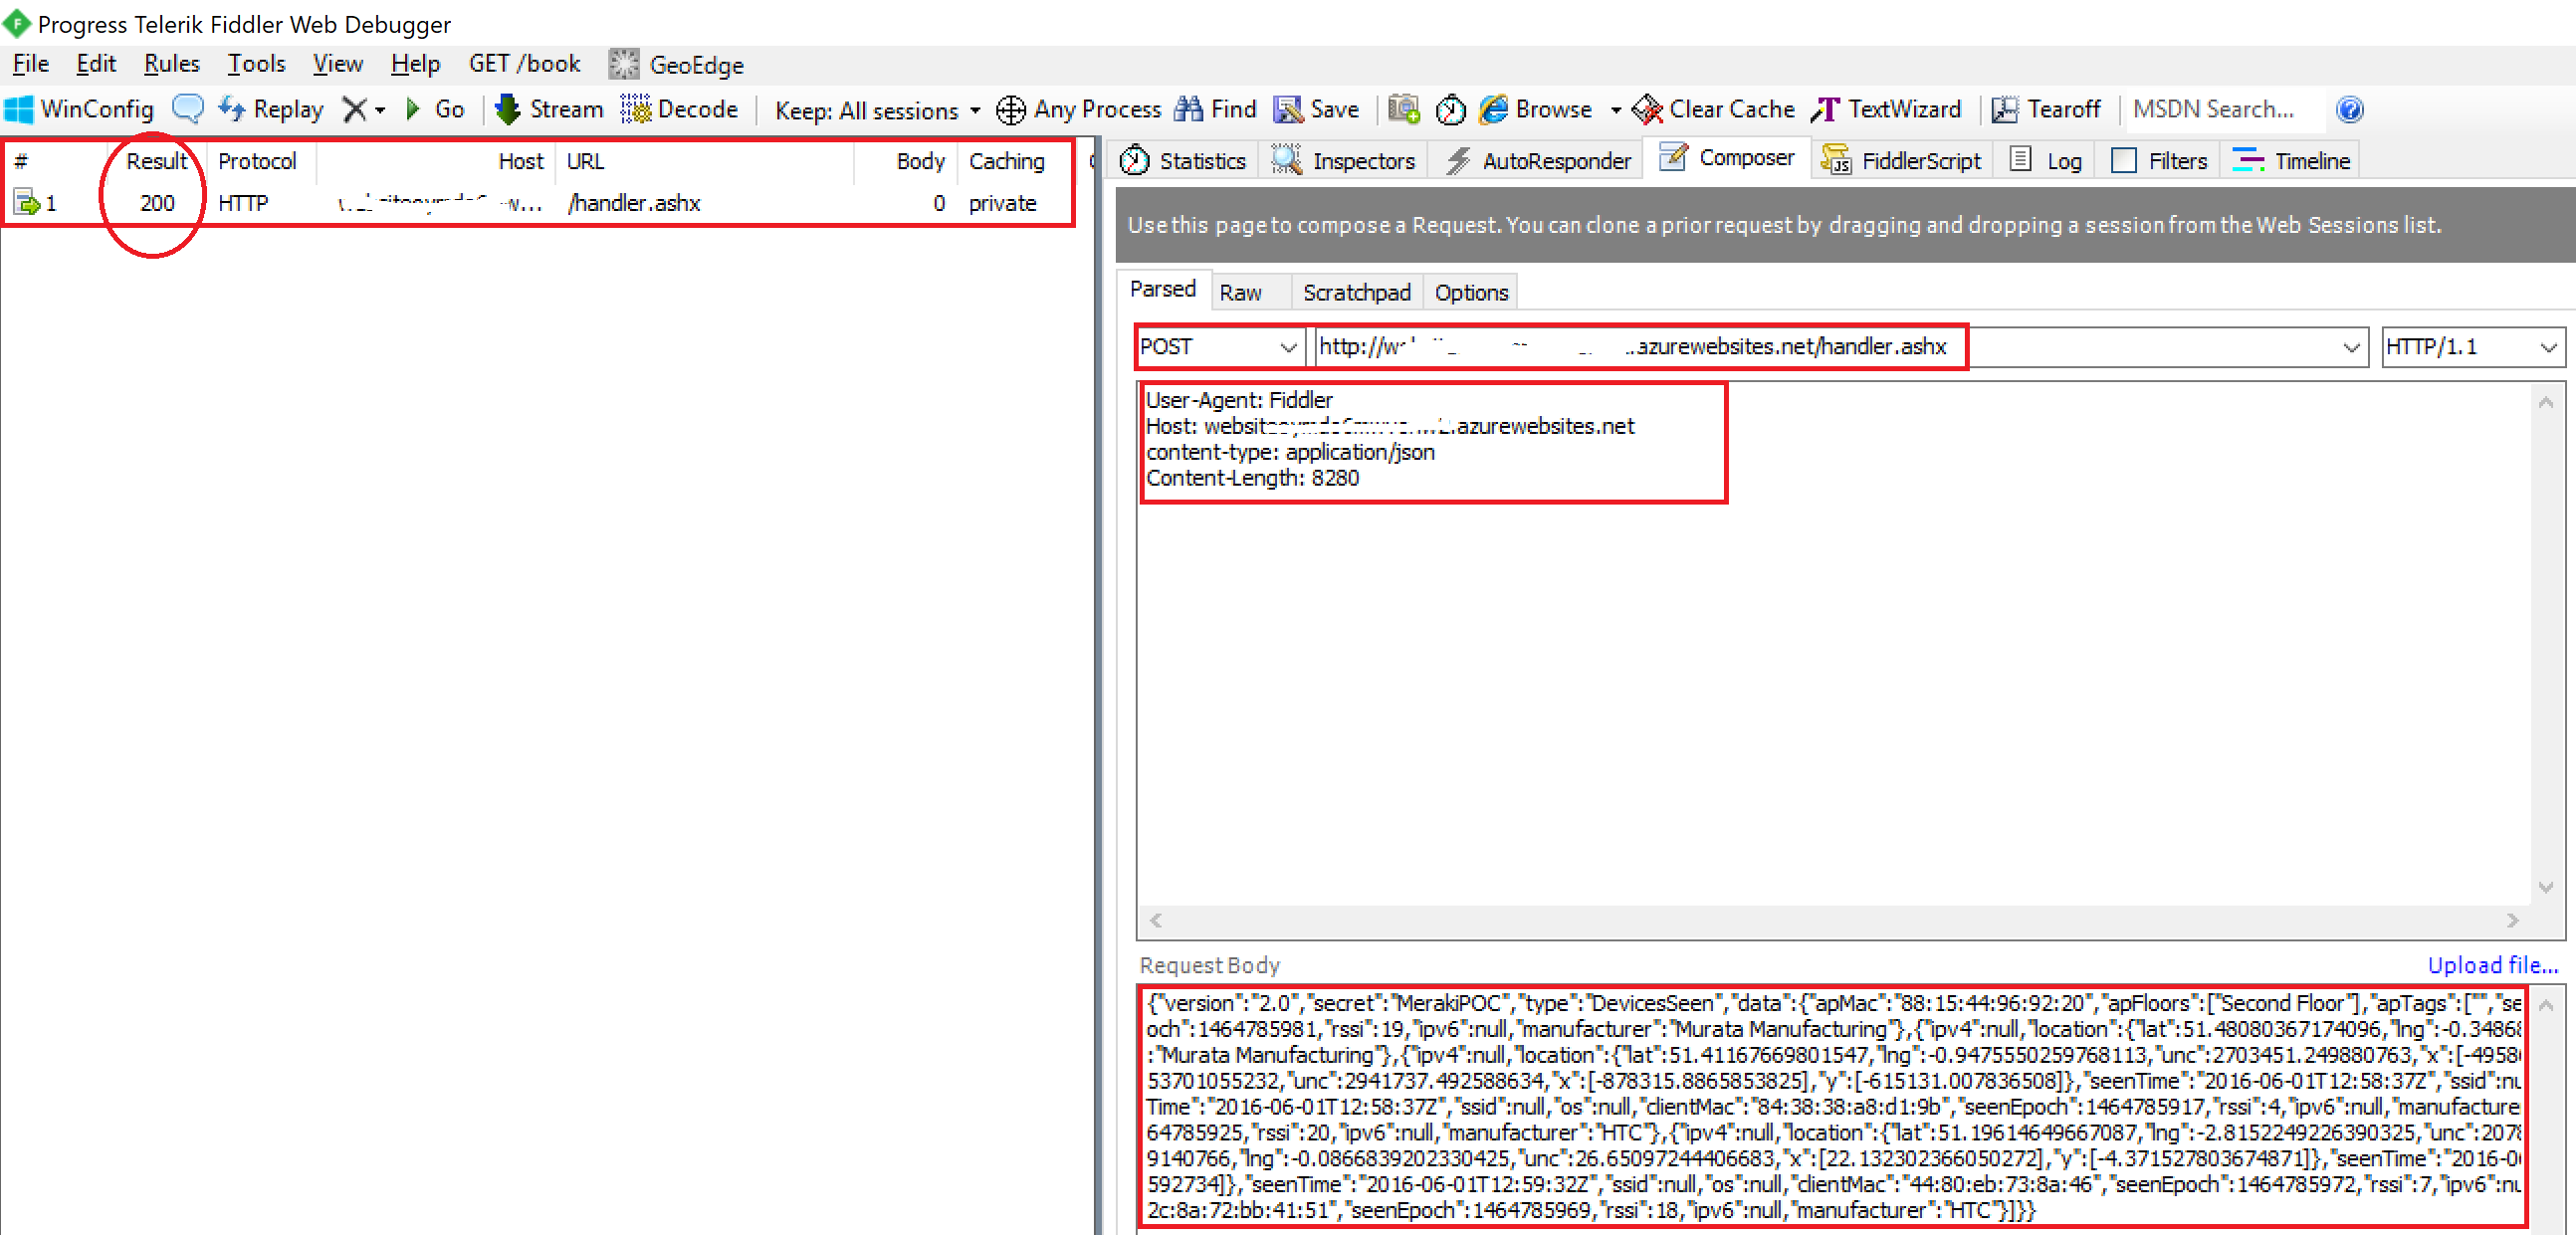Viewport: 2576px width, 1235px height.
Task: Select session 1 handler.ashx row
Action: 632,203
